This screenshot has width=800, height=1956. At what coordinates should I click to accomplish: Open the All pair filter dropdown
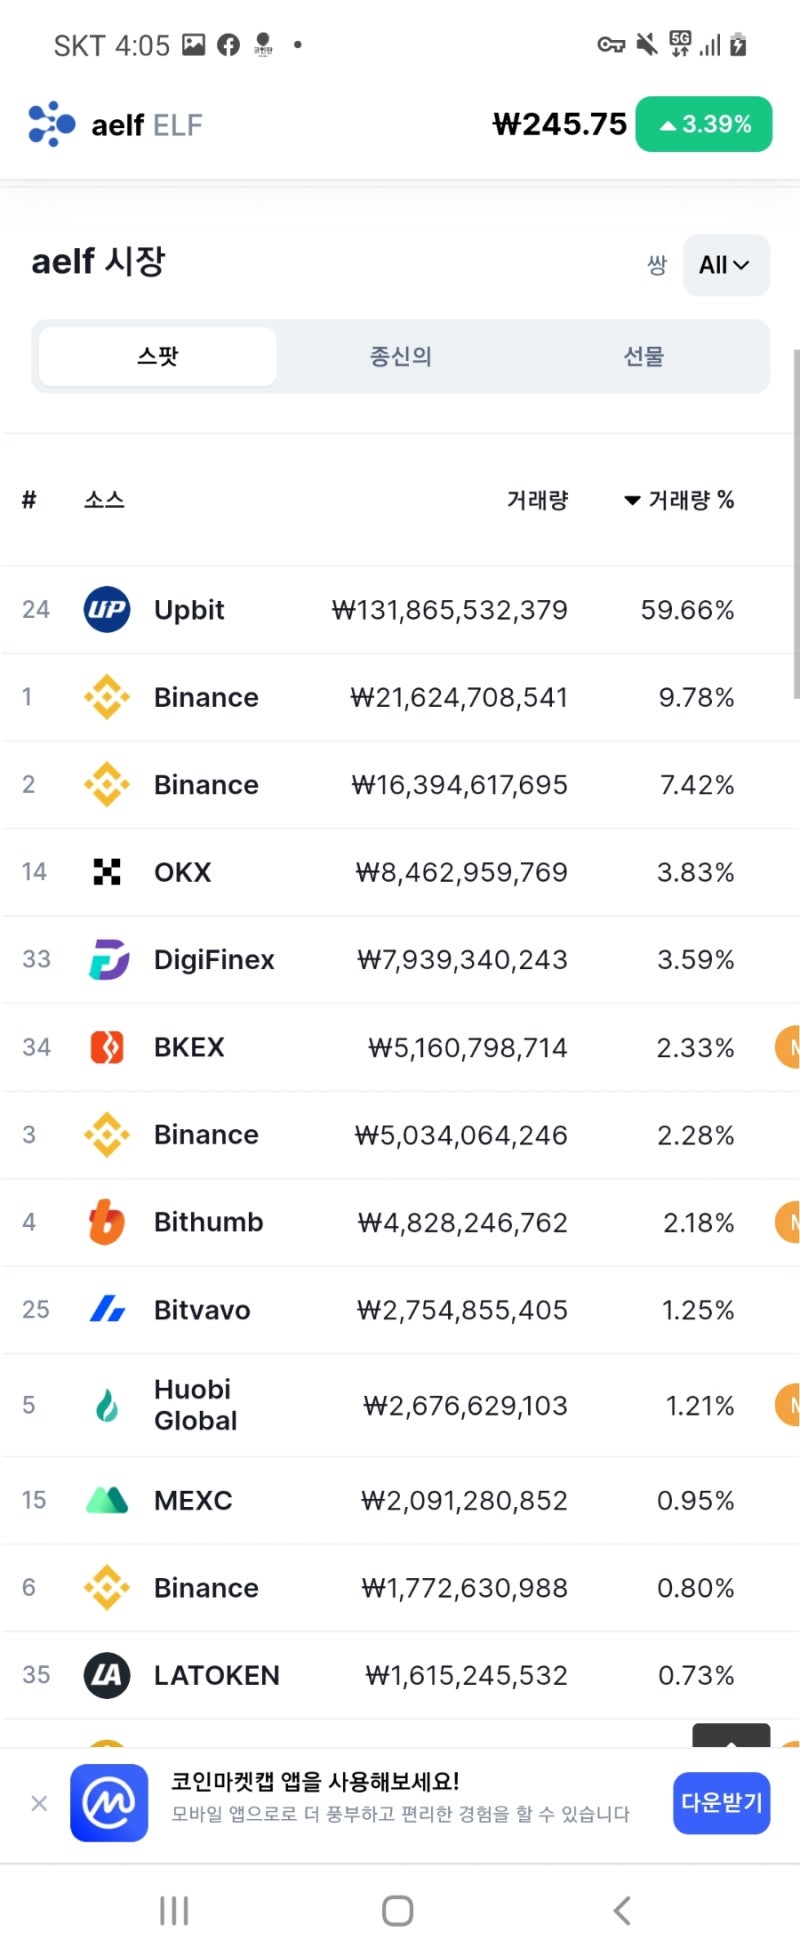pyautogui.click(x=725, y=265)
